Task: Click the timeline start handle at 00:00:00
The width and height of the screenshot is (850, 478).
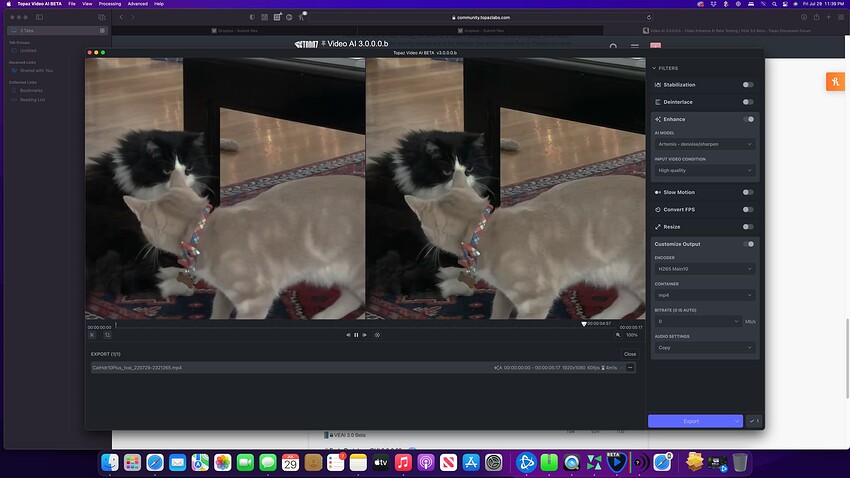Action: (115, 325)
